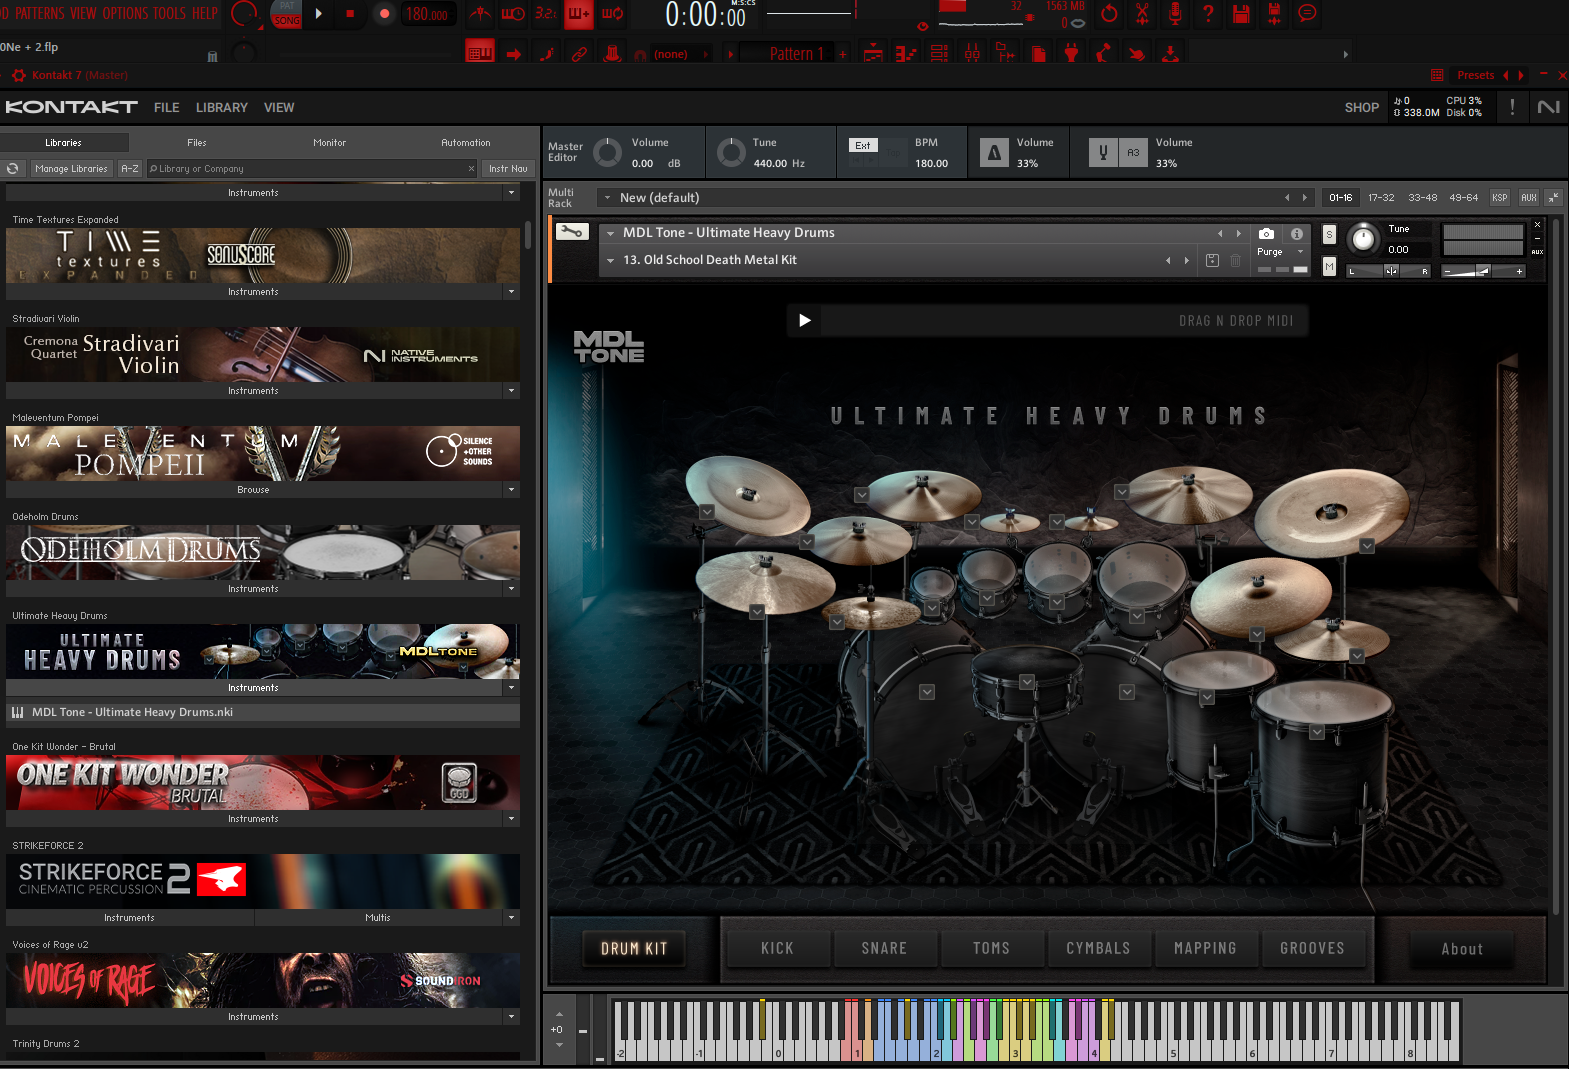This screenshot has width=1569, height=1069.
Task: Open the Purge dropdown menu
Action: pyautogui.click(x=1300, y=252)
